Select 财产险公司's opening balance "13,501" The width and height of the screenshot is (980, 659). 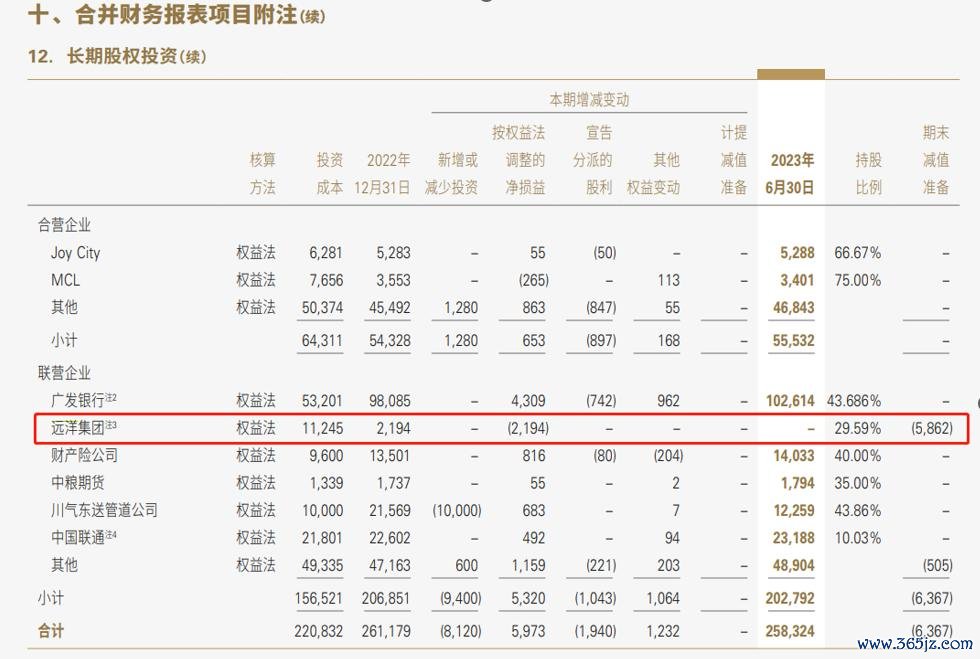click(390, 456)
